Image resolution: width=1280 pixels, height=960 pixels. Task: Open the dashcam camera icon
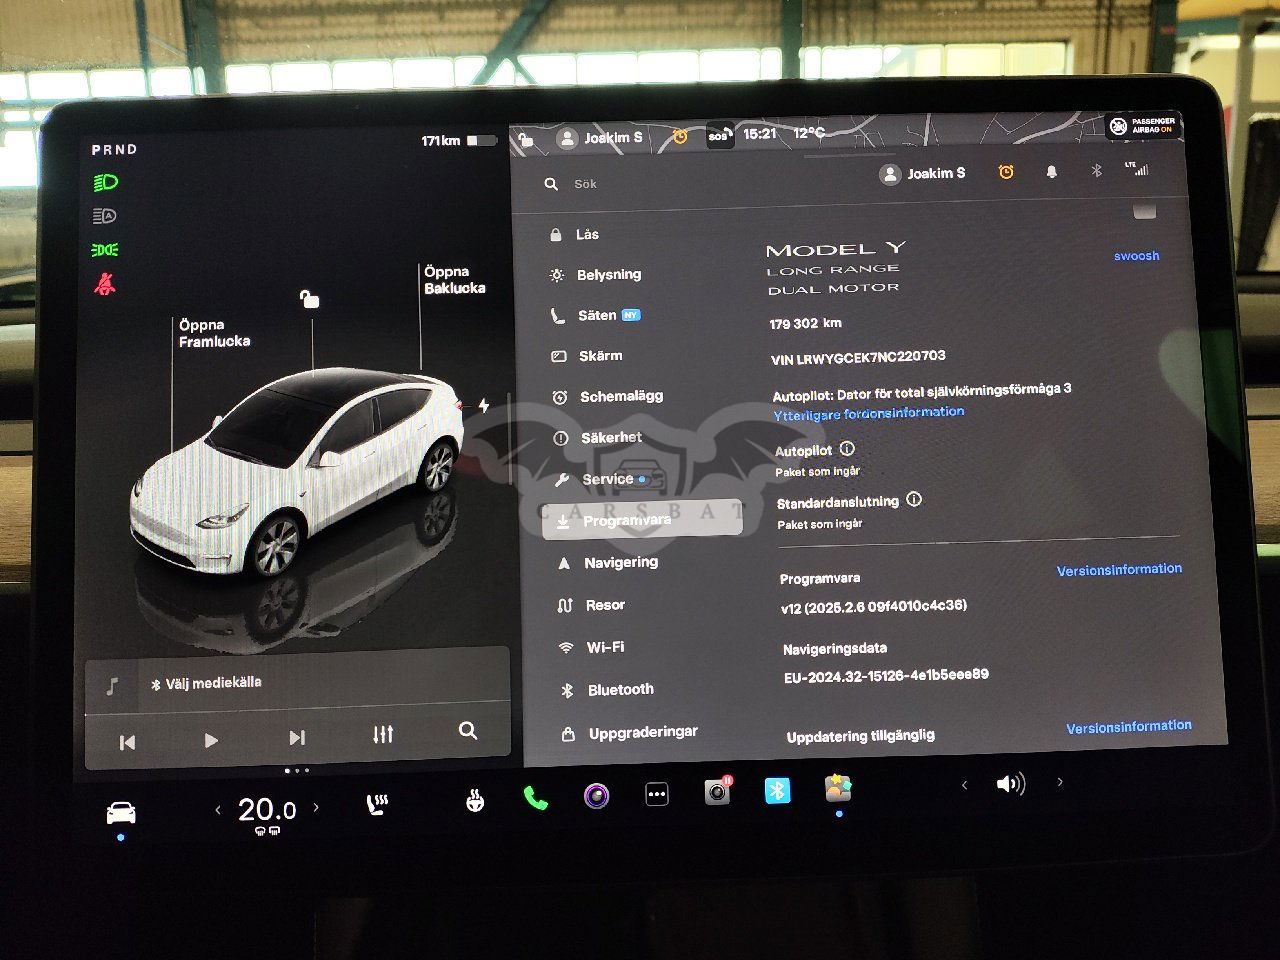coord(717,792)
